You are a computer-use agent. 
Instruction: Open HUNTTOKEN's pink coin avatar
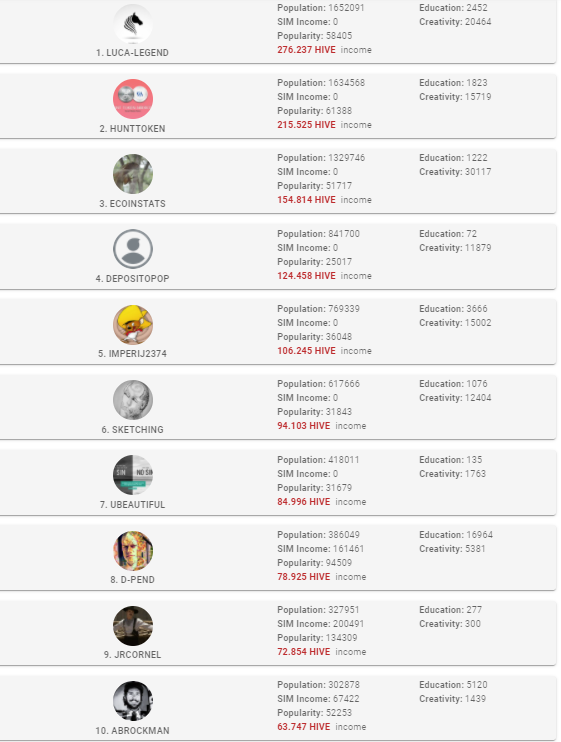133,99
